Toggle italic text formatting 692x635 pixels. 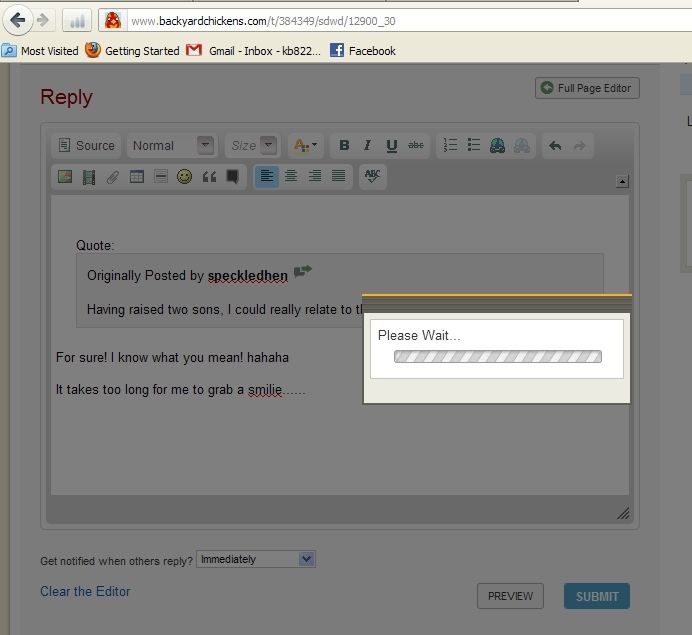coord(367,146)
